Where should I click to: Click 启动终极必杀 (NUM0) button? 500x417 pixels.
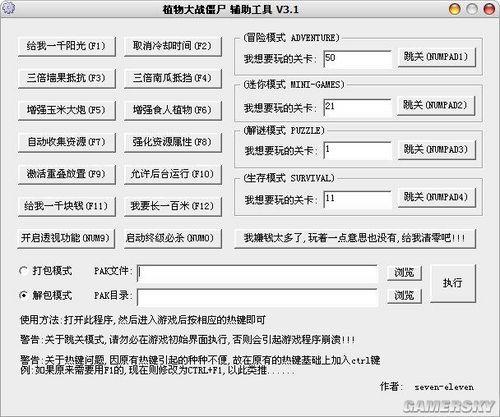pos(173,238)
